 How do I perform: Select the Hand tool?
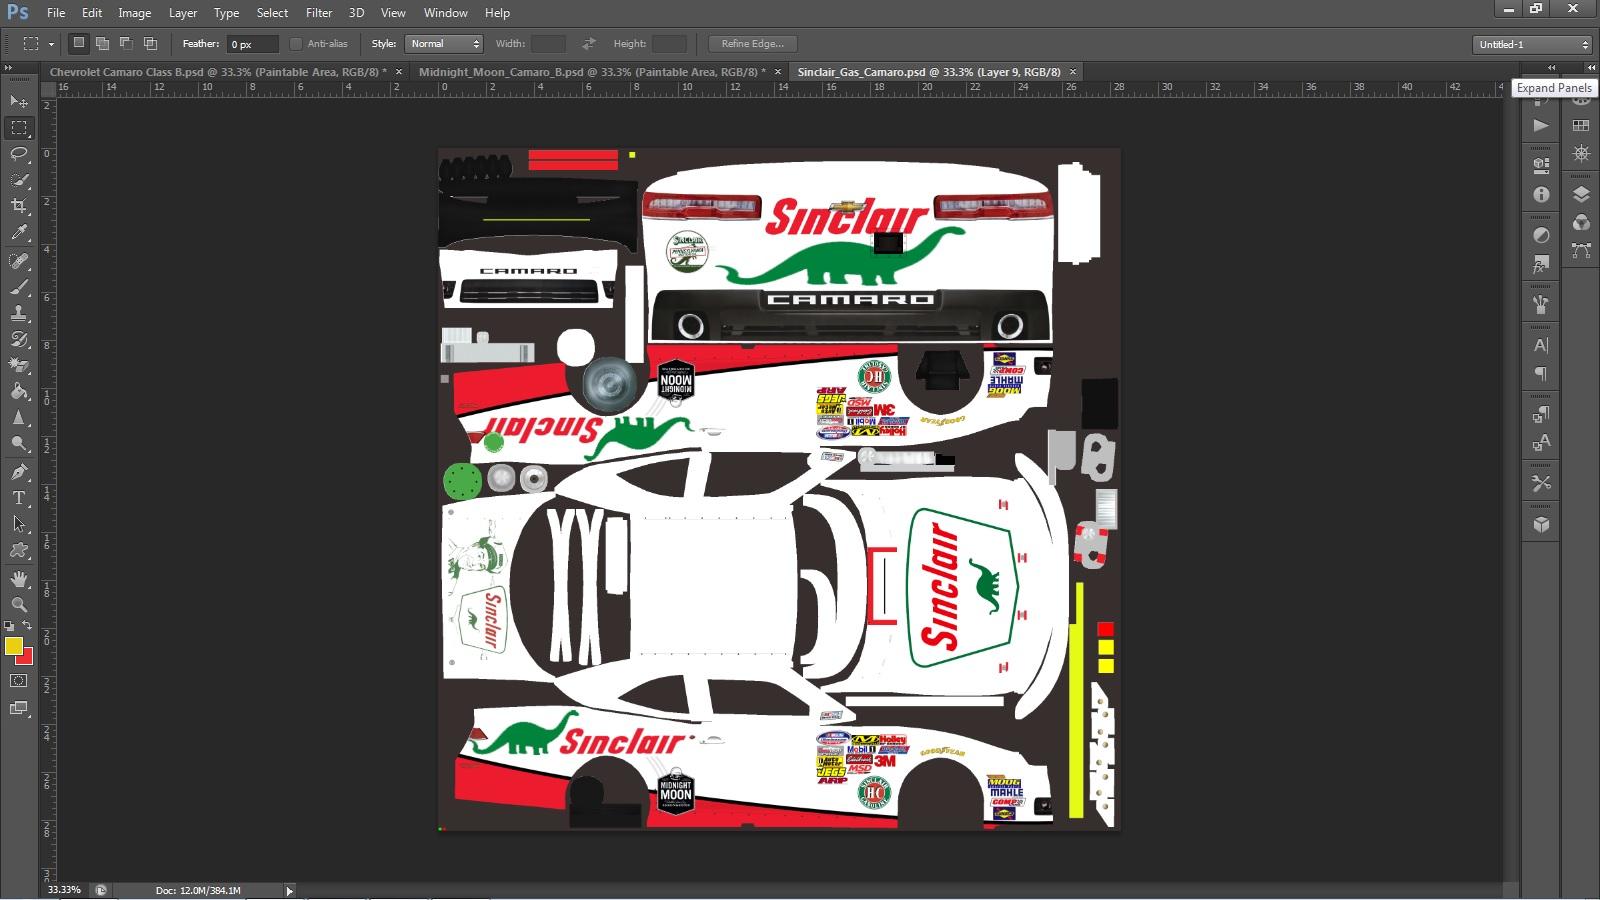point(19,579)
